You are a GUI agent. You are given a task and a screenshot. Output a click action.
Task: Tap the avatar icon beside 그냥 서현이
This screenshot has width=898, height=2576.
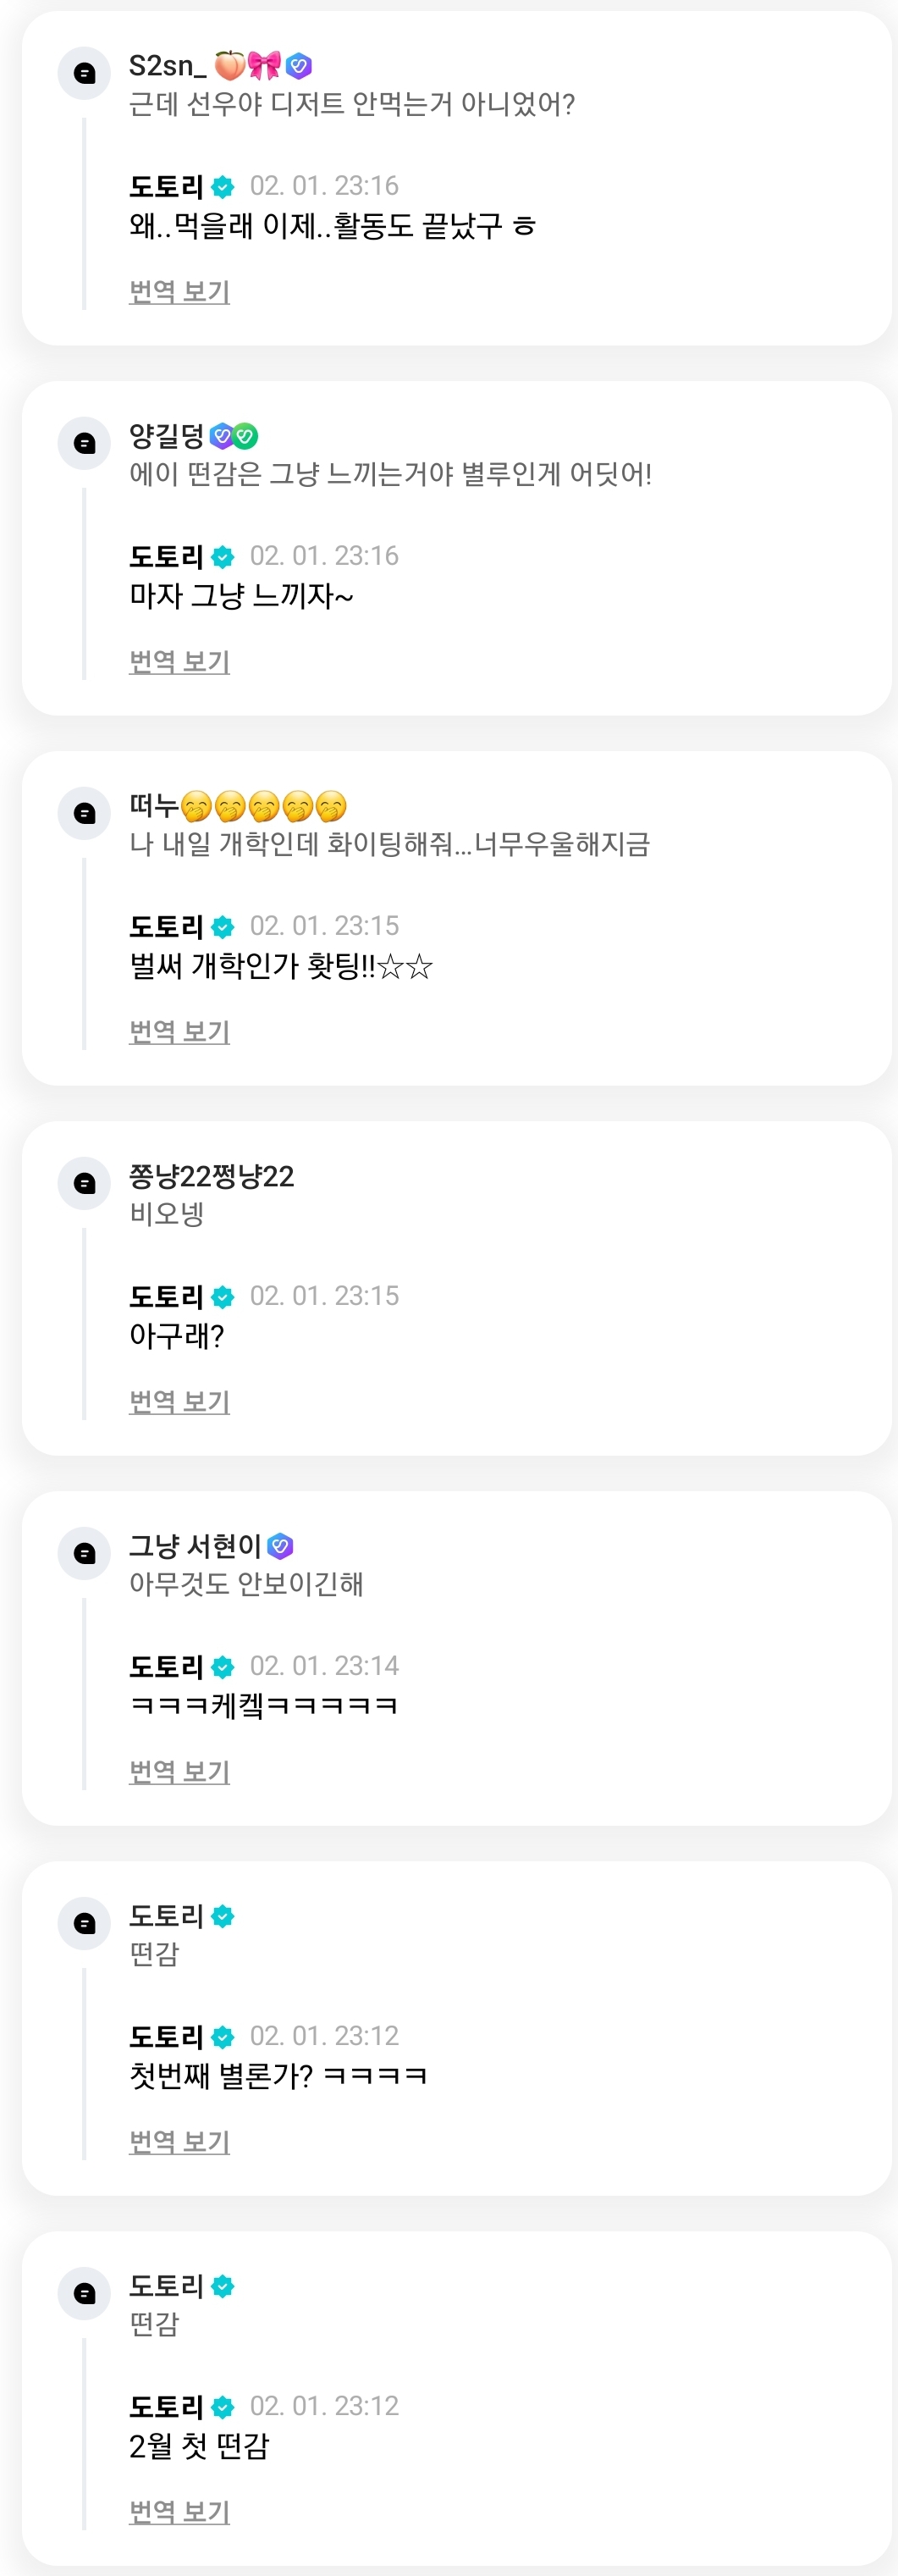coord(85,1553)
